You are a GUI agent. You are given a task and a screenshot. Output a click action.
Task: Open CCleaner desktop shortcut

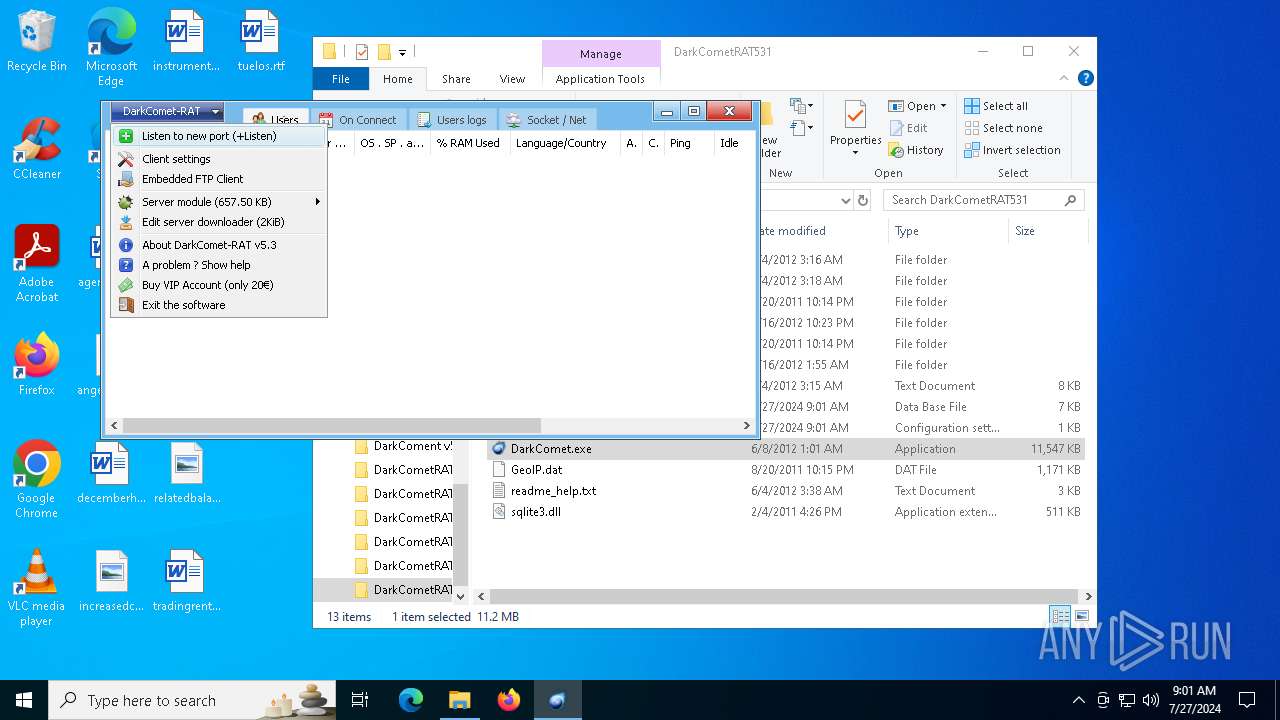pyautogui.click(x=37, y=148)
